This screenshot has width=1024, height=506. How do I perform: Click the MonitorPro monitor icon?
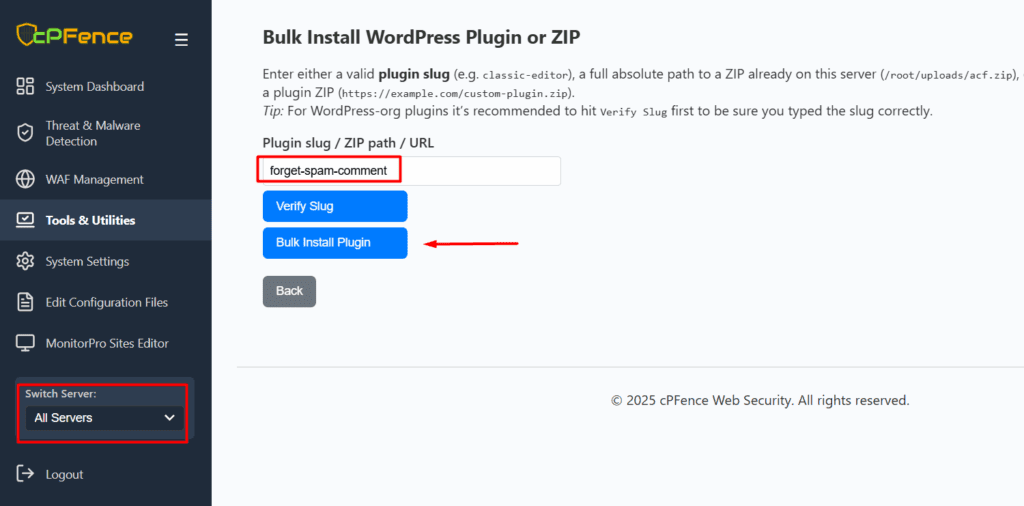[26, 343]
